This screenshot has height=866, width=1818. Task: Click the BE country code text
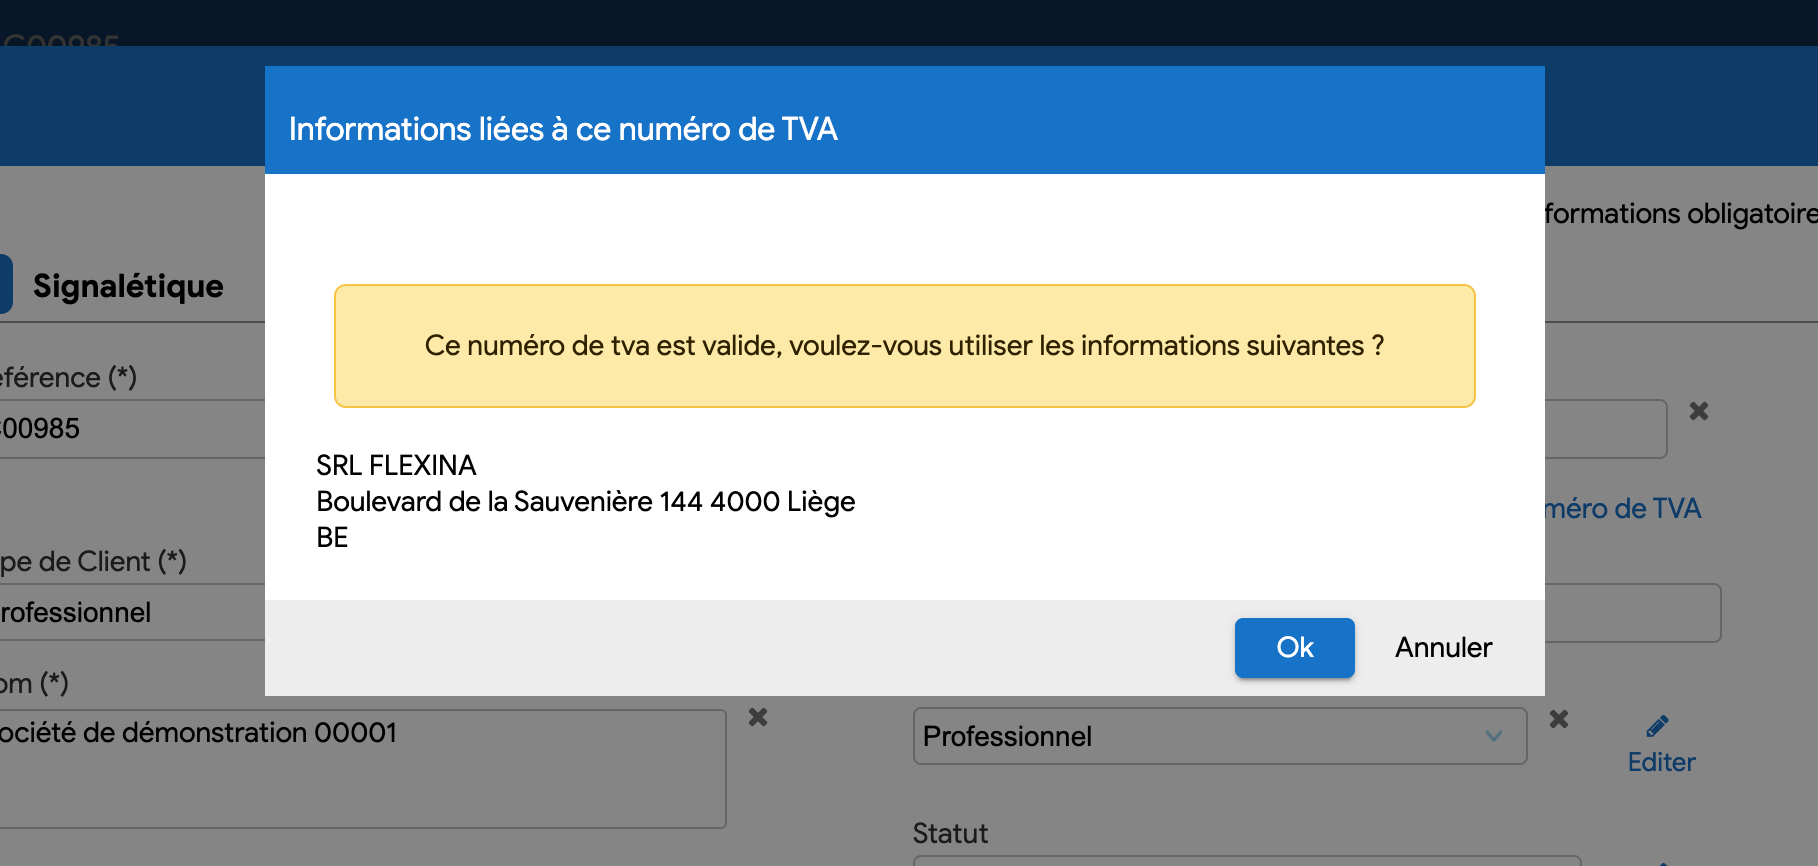click(332, 538)
